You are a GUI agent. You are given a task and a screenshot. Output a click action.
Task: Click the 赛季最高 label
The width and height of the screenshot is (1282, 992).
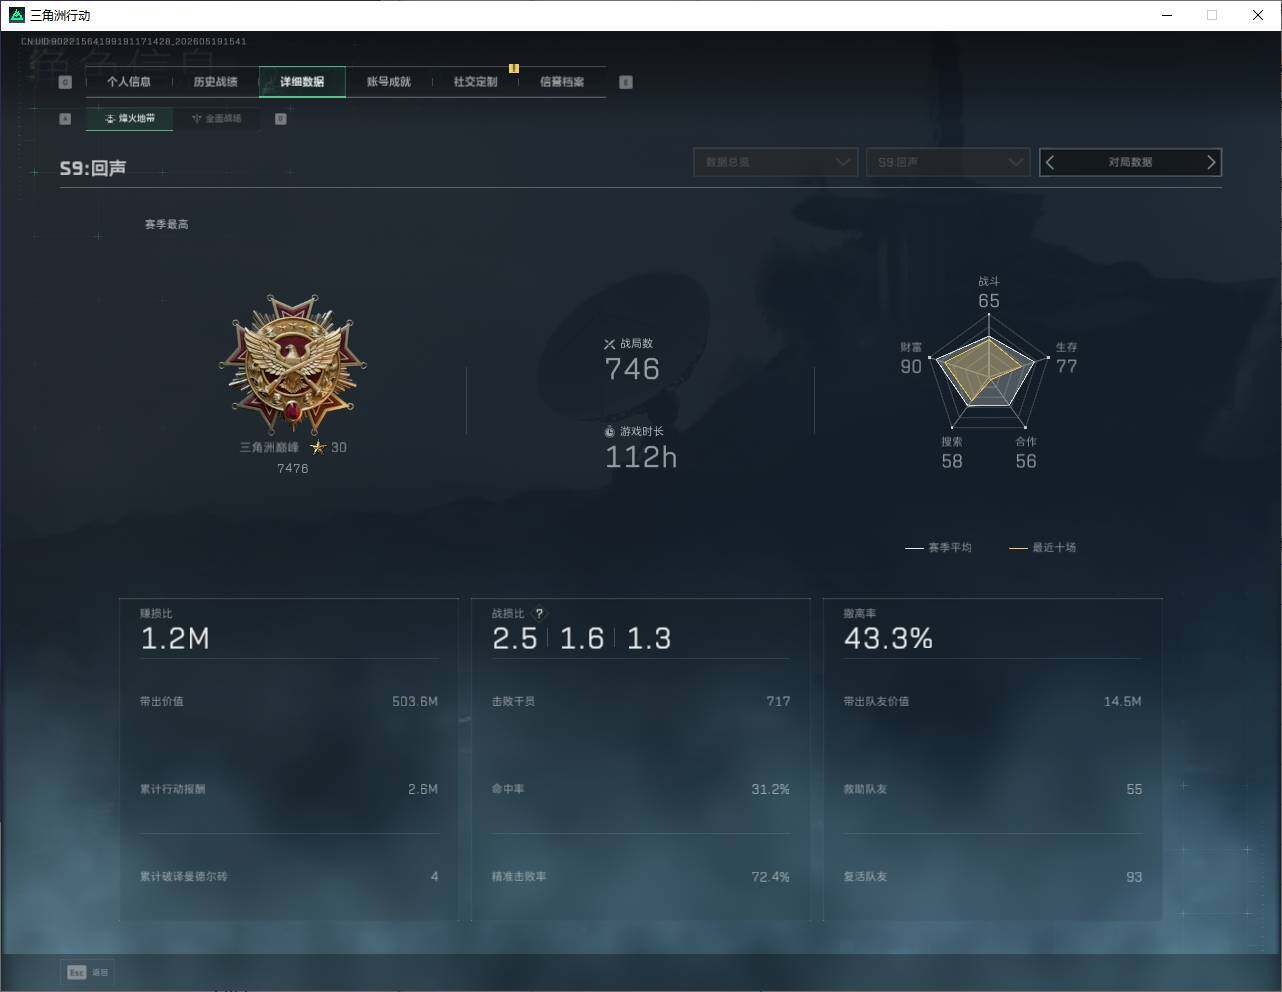point(166,225)
